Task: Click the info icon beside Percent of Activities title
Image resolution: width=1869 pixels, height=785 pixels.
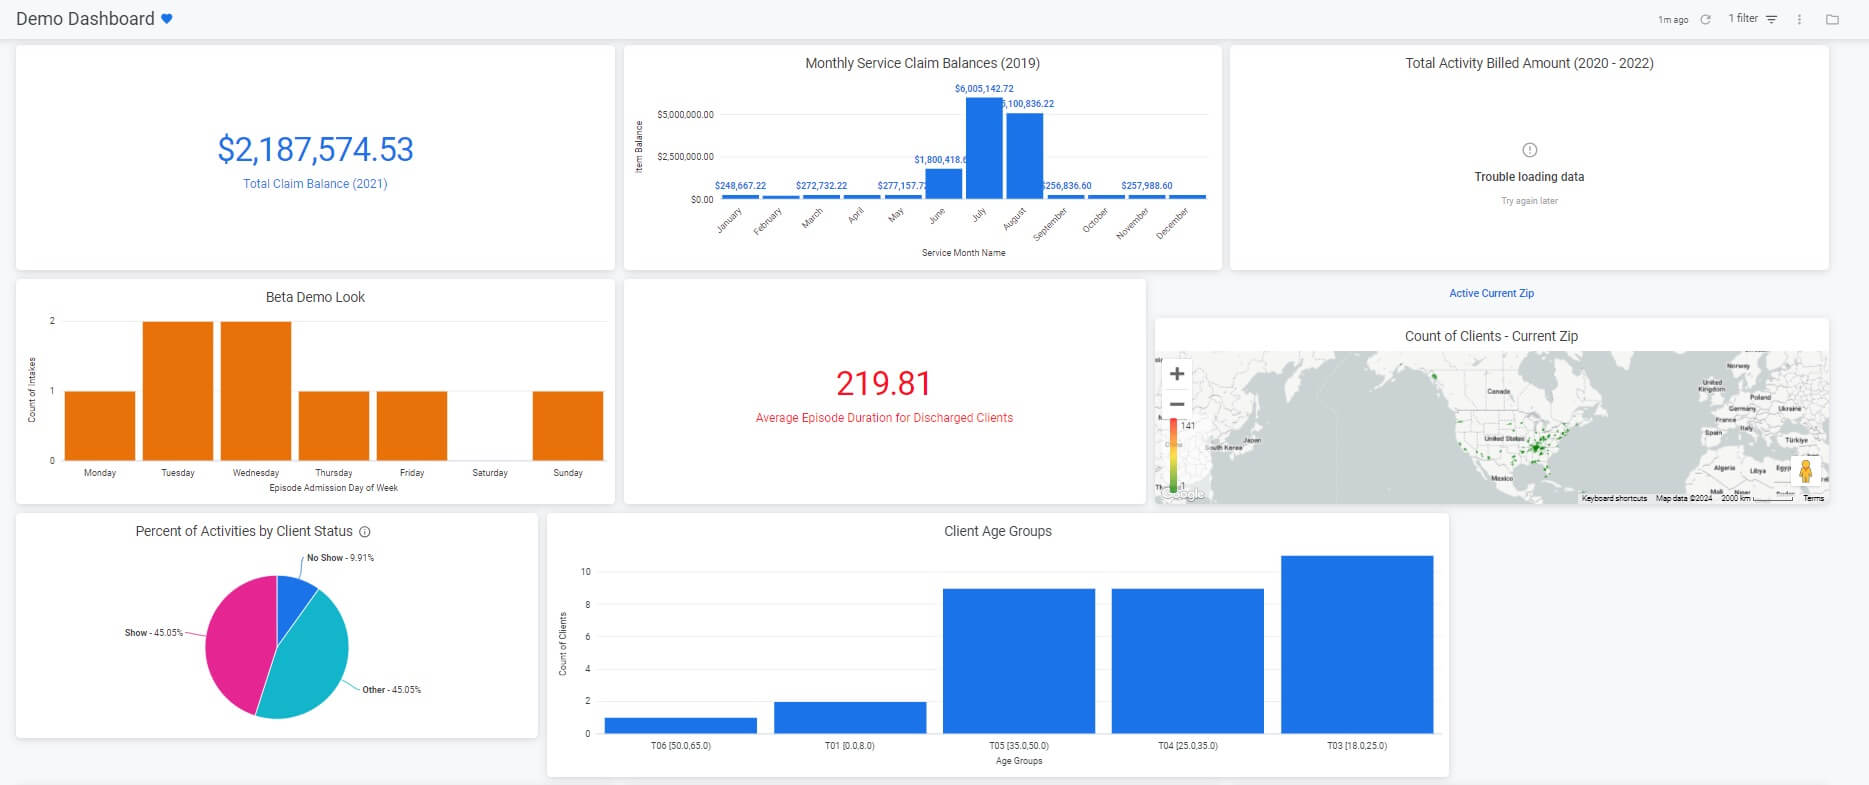Action: [365, 532]
